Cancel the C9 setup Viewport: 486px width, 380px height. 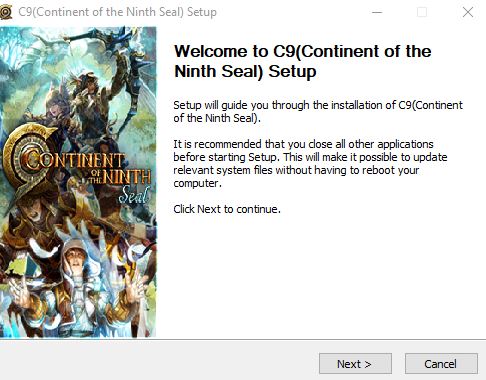click(441, 364)
